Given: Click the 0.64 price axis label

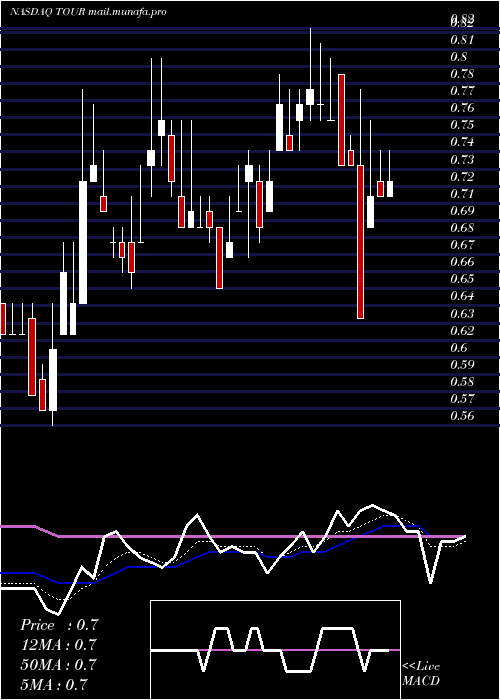Looking at the screenshot, I should click(x=461, y=296).
